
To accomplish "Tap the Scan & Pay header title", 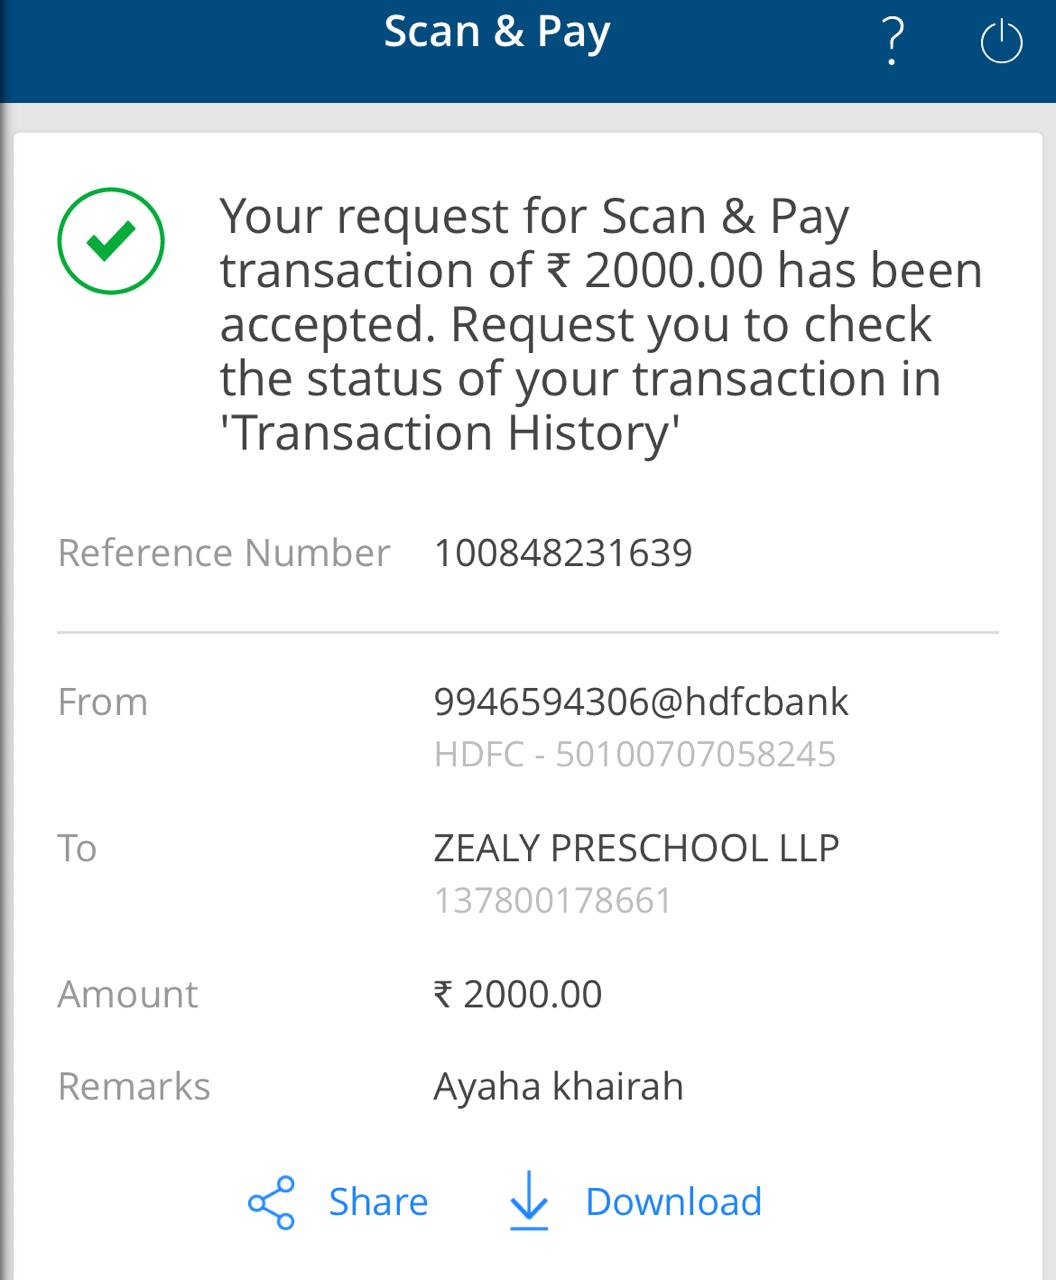I will point(497,32).
